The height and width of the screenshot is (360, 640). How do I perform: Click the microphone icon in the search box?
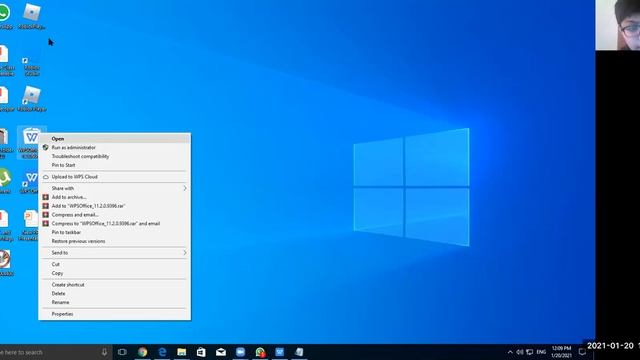[104, 352]
